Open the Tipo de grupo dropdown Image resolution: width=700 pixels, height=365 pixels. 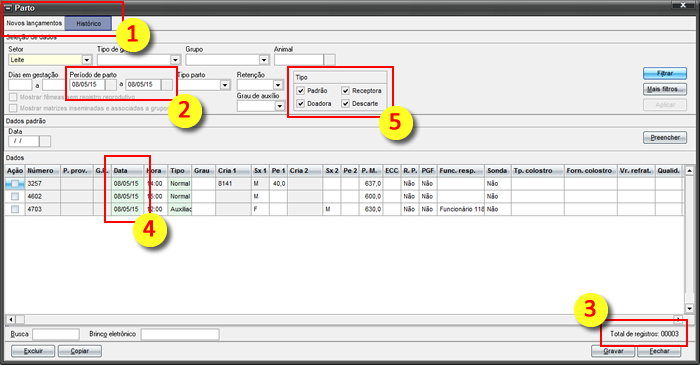tap(175, 60)
